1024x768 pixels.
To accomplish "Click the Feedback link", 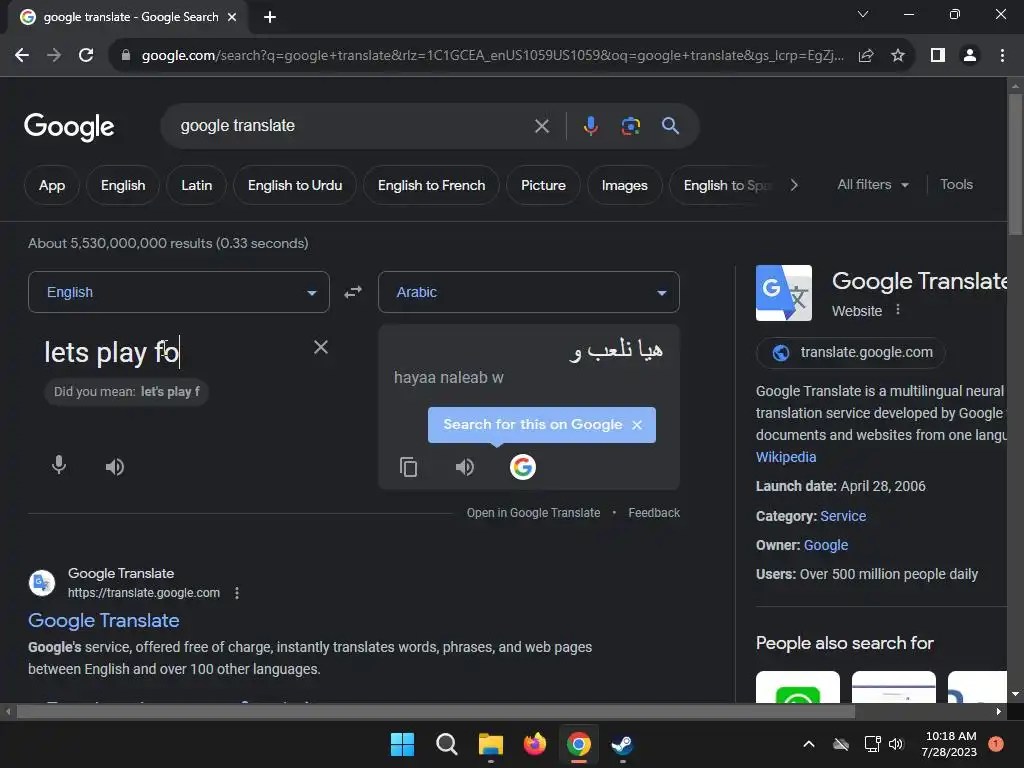I will click(654, 513).
